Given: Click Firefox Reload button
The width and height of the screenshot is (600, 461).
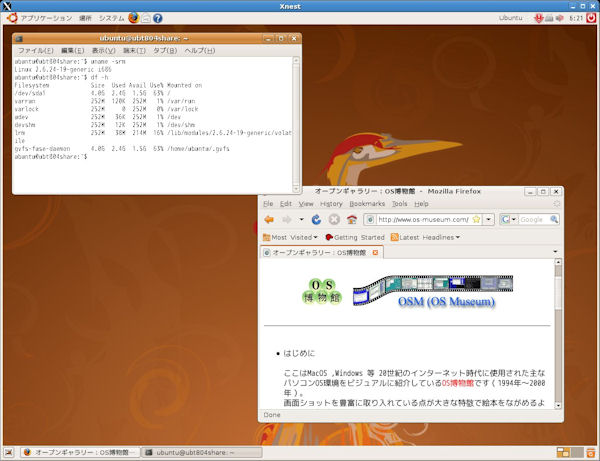Looking at the screenshot, I should [316, 219].
